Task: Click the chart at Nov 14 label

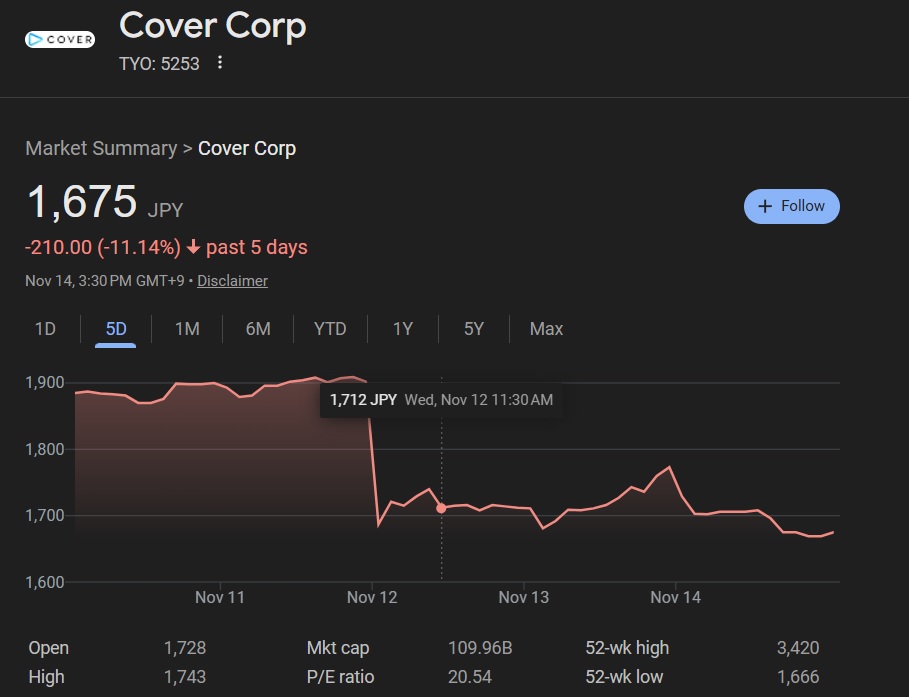Action: (675, 597)
